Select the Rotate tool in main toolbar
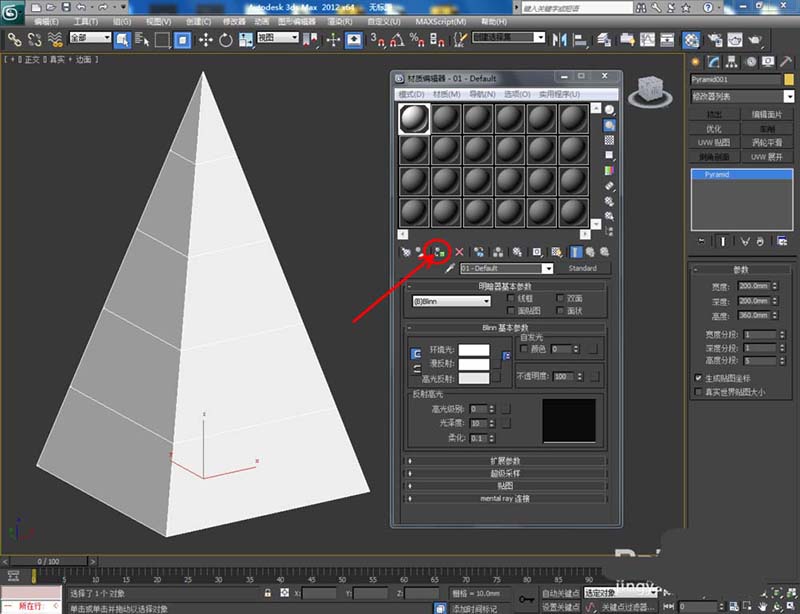Screen dimensions: 800x614 [226, 40]
